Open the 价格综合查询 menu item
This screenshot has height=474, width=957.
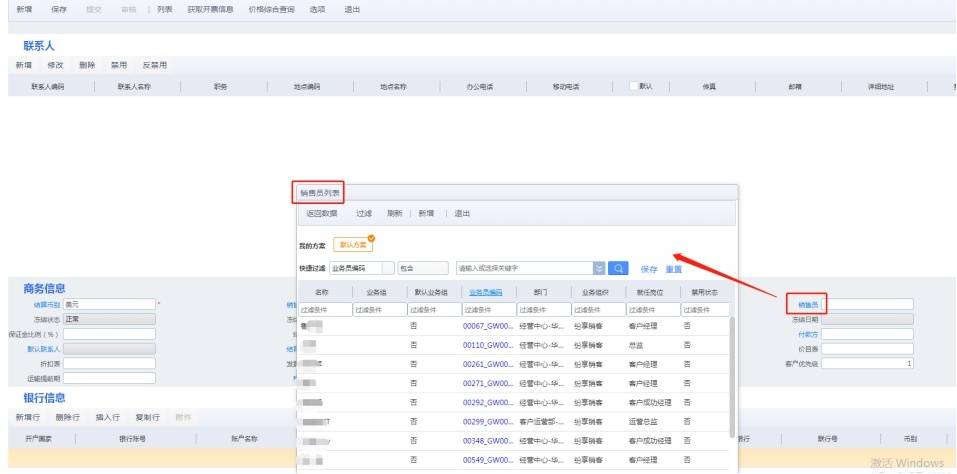[x=272, y=10]
